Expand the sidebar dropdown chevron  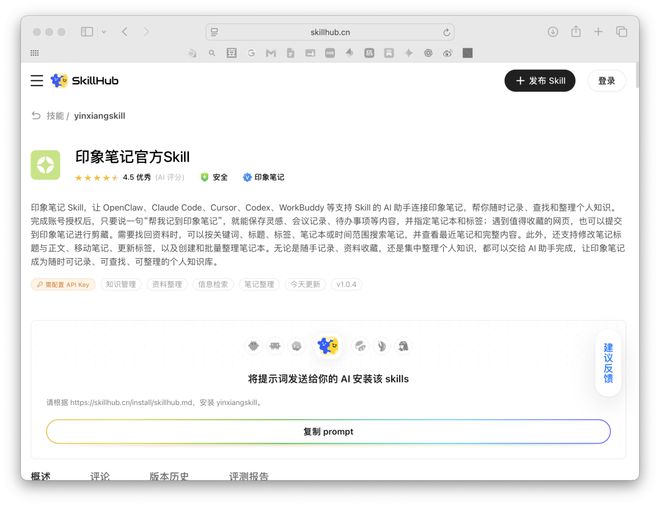tap(104, 32)
